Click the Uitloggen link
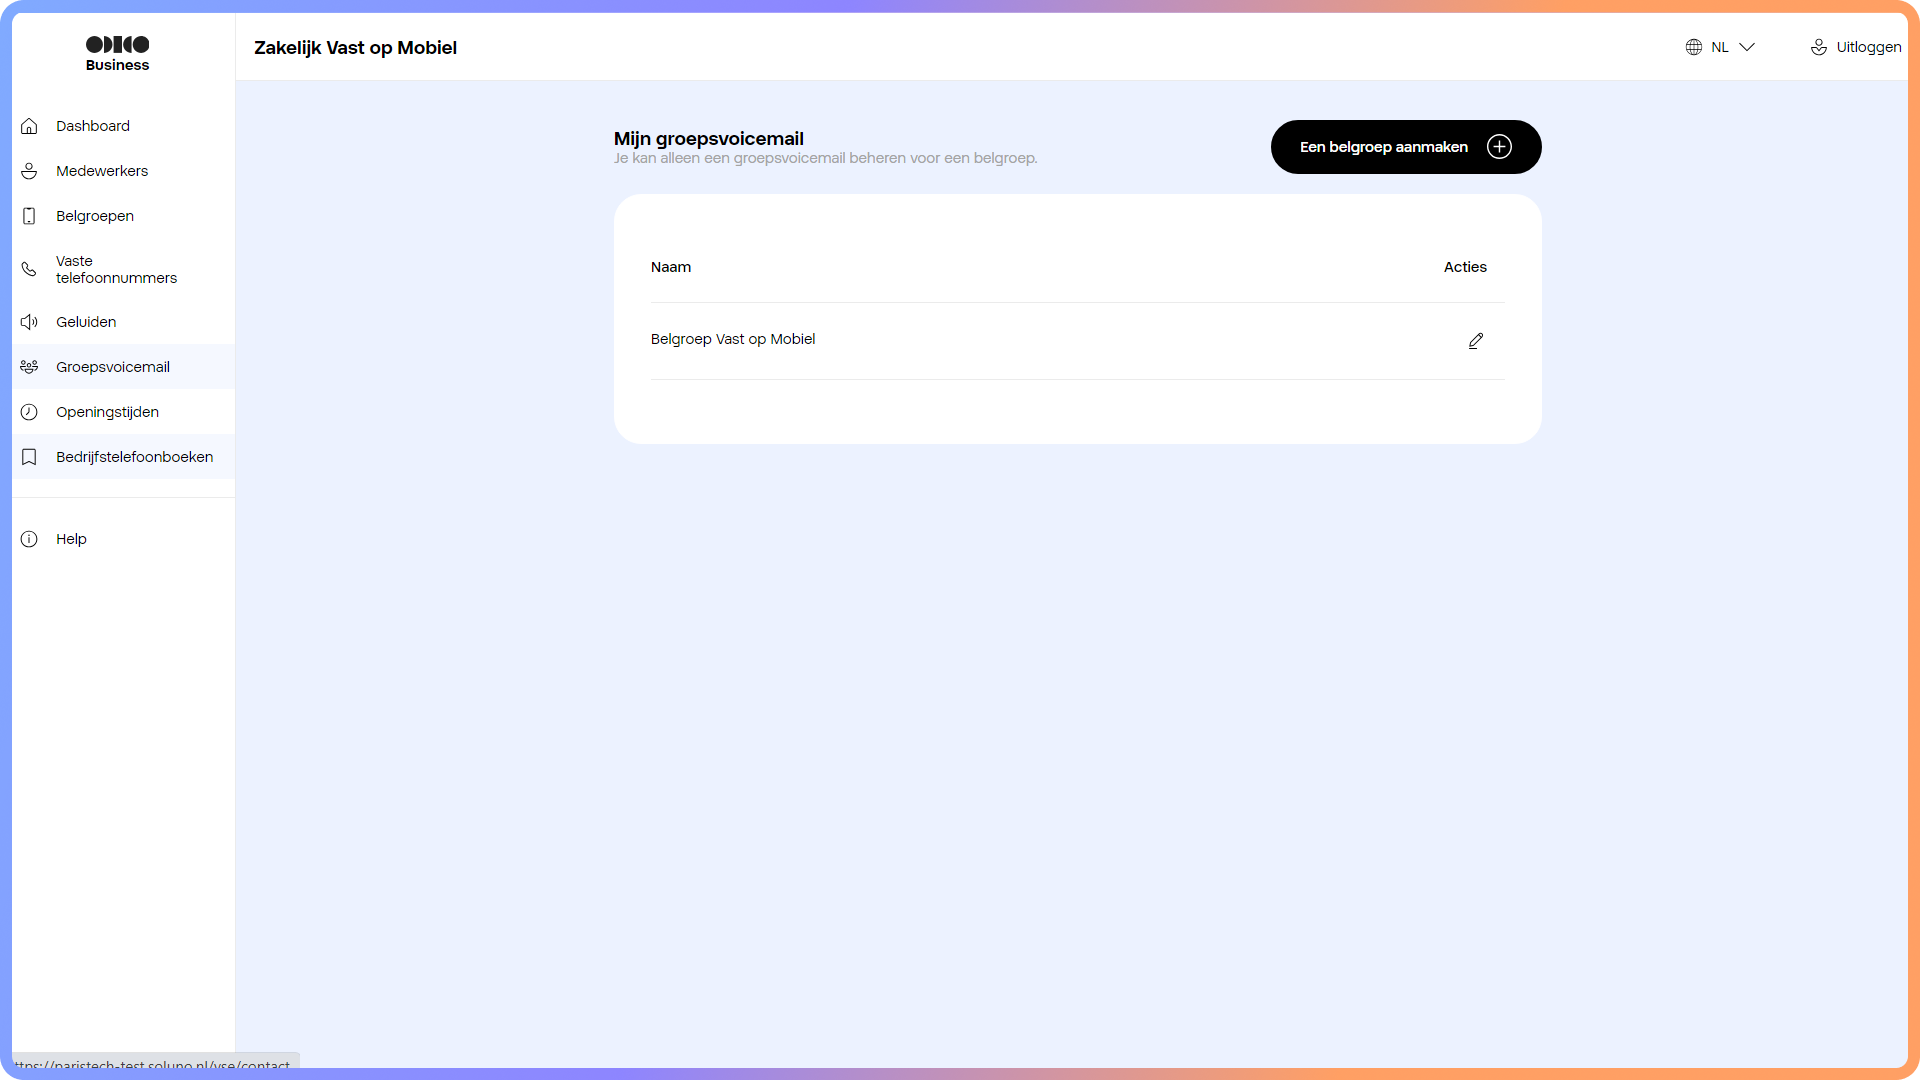Viewport: 1920px width, 1080px height. (1868, 47)
